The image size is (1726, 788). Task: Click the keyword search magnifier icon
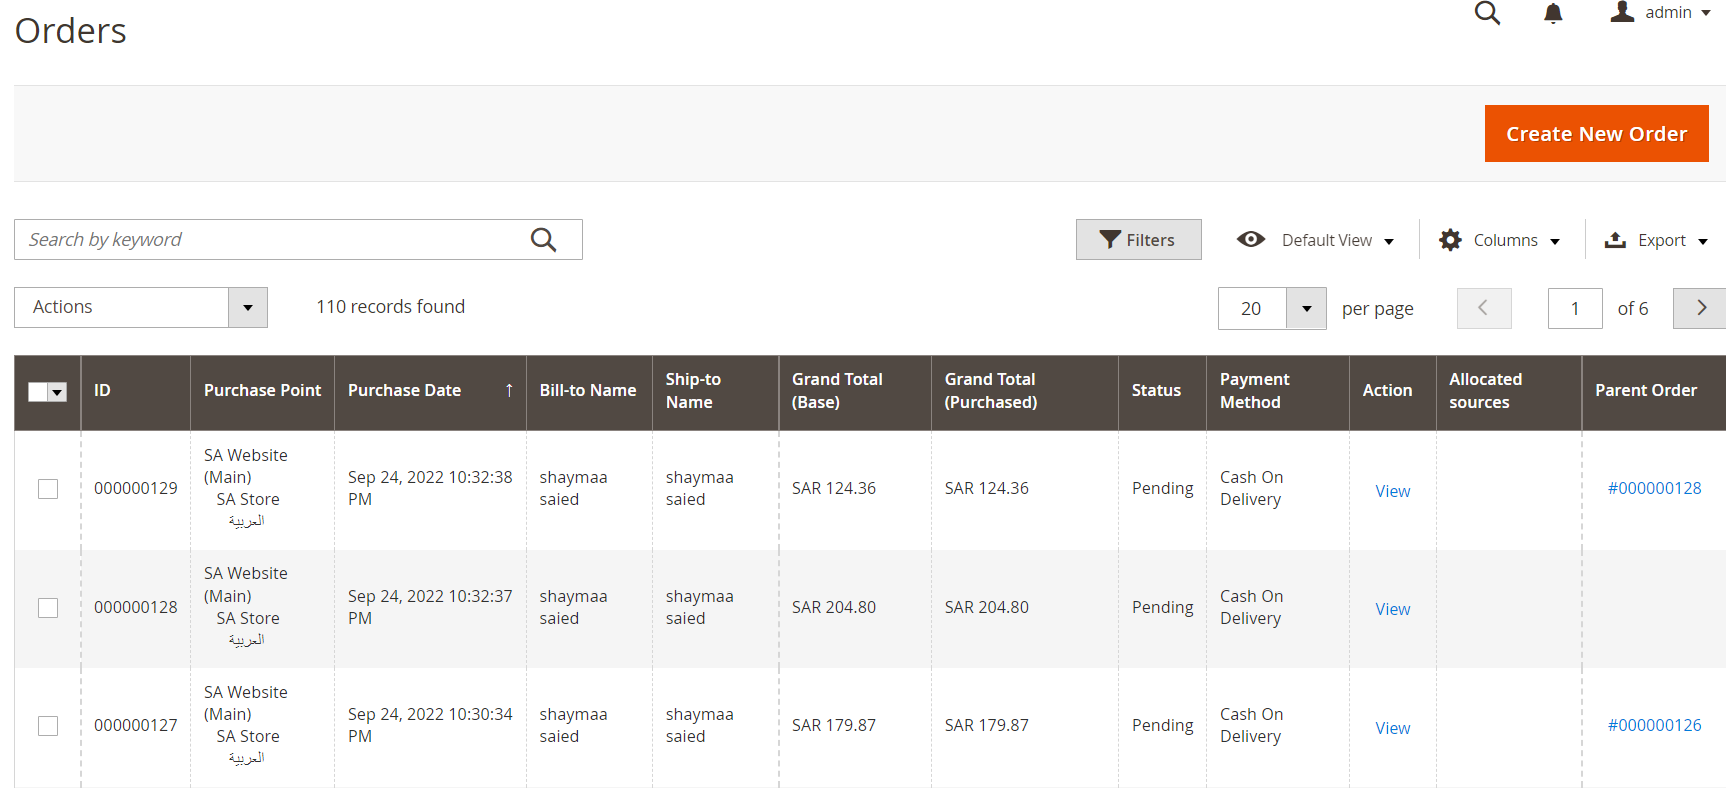pyautogui.click(x=543, y=240)
